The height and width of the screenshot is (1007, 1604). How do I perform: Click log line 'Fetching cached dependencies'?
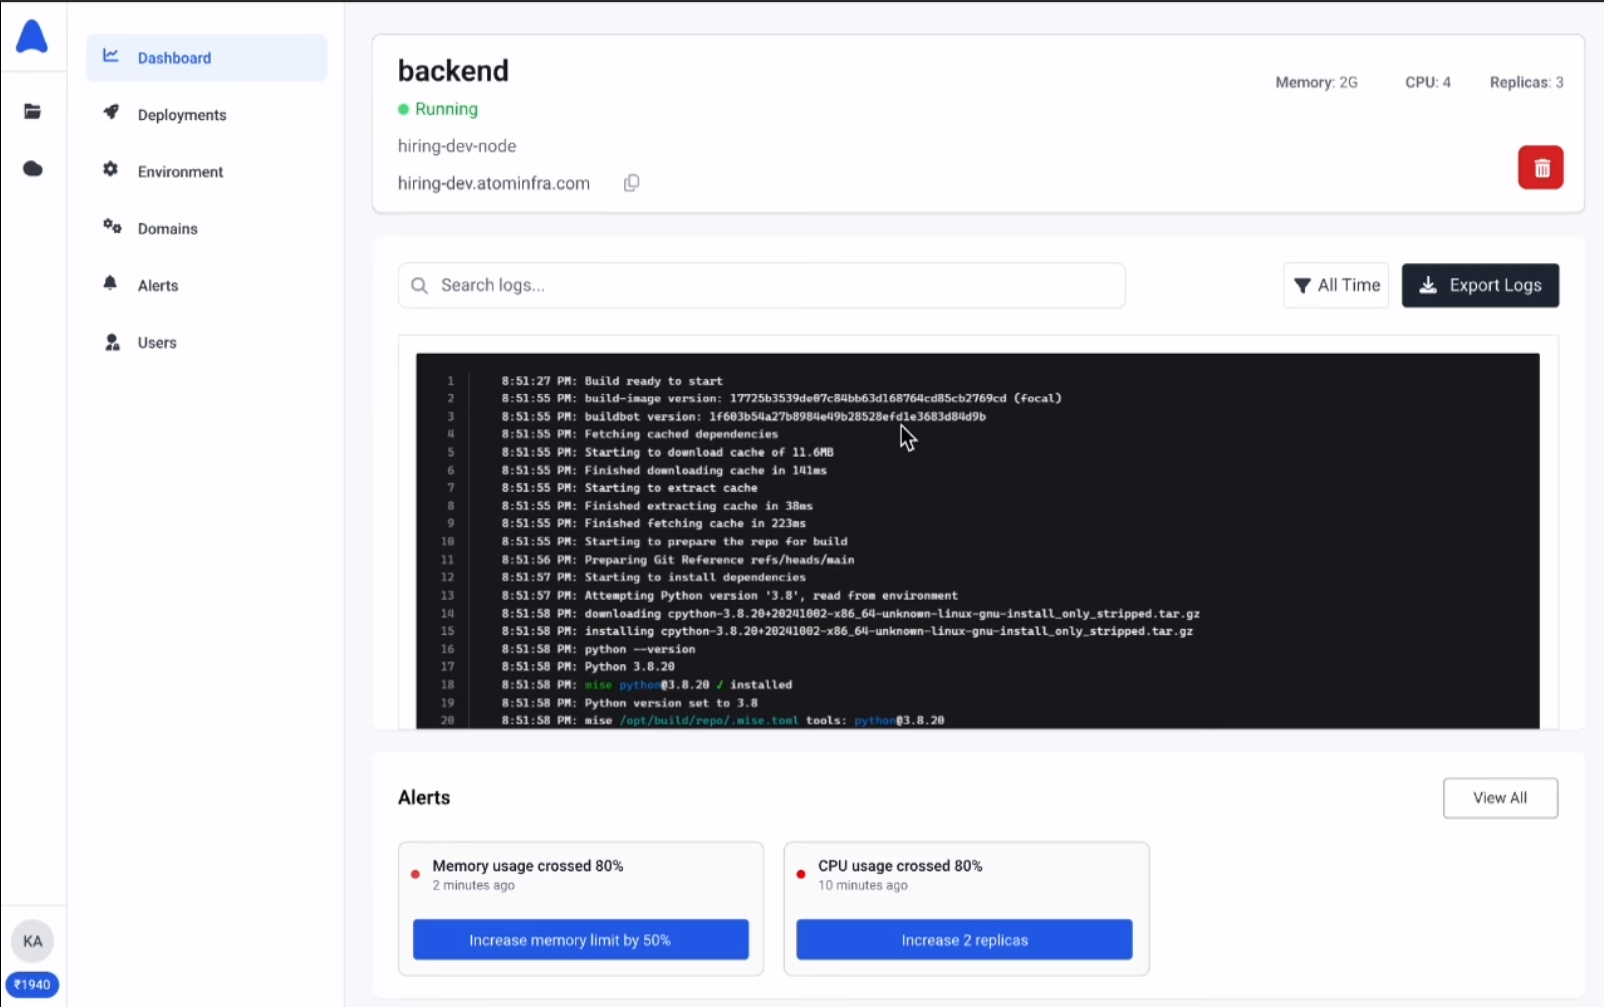(x=681, y=434)
